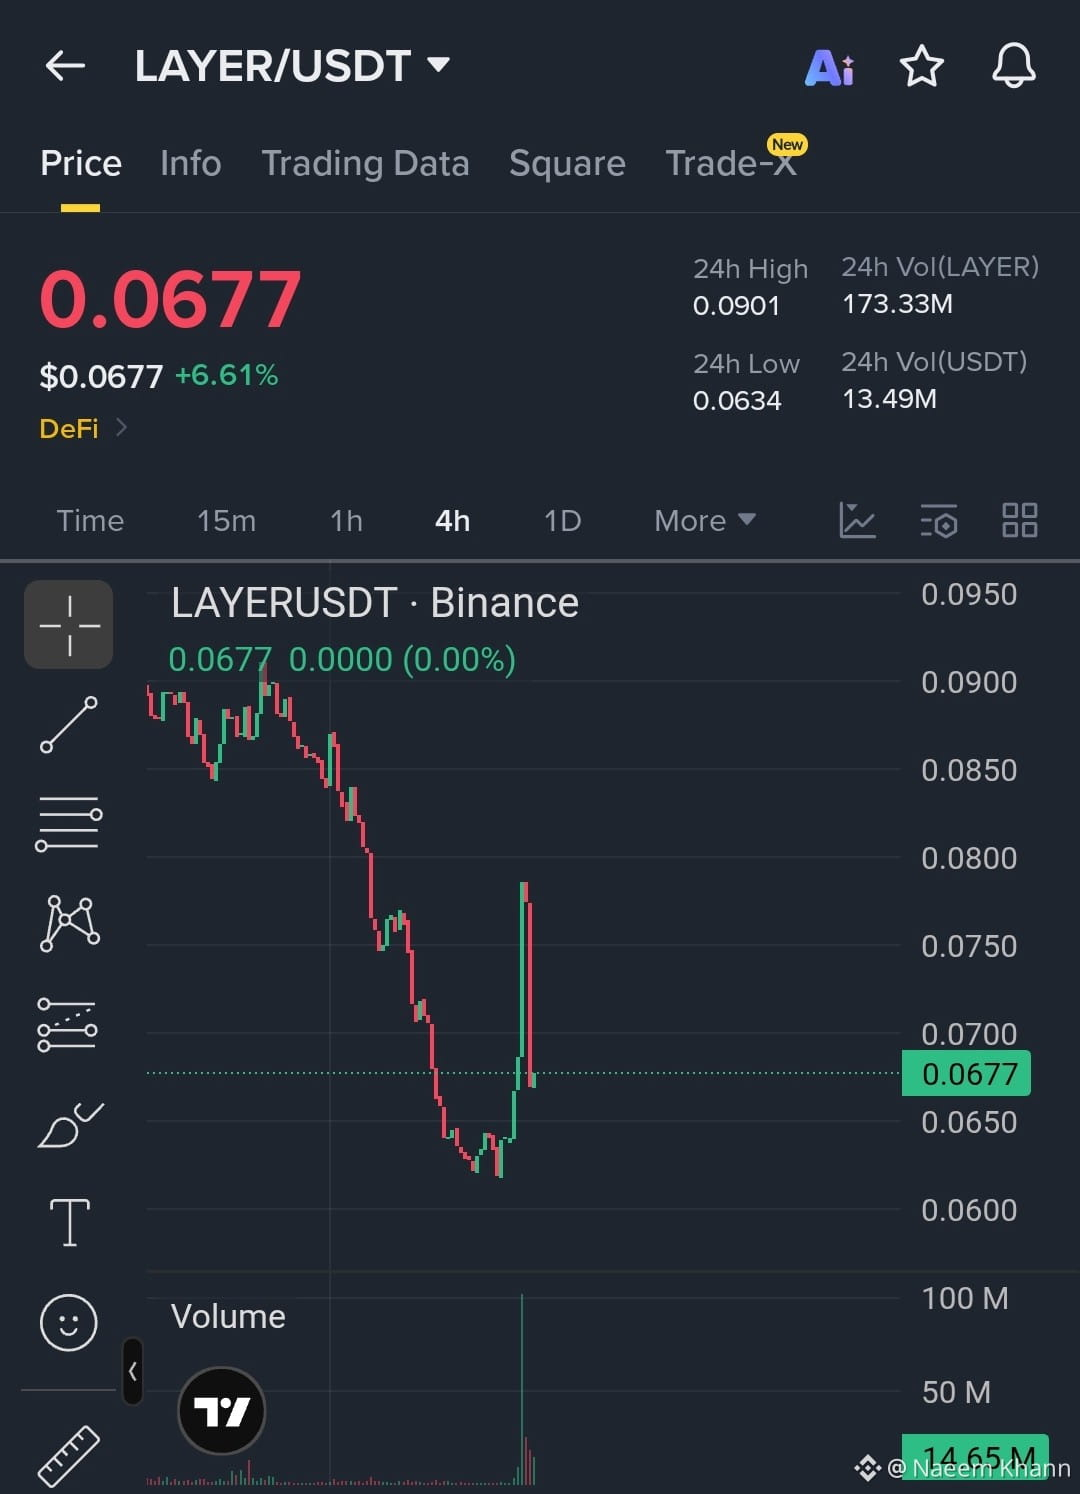
Task: Switch to the Info tab
Action: click(x=190, y=163)
